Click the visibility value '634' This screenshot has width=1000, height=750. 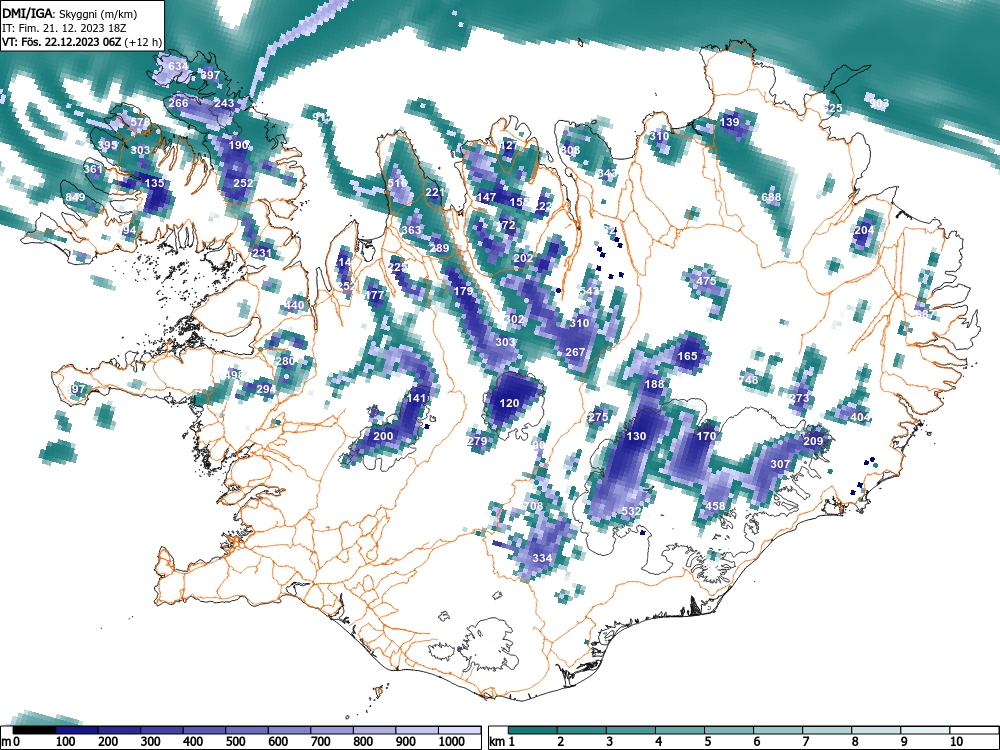[178, 66]
